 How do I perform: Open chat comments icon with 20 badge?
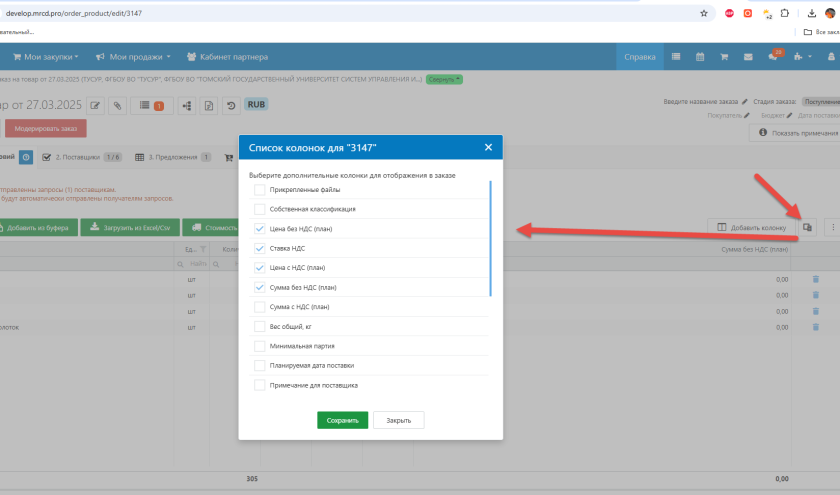(x=774, y=56)
